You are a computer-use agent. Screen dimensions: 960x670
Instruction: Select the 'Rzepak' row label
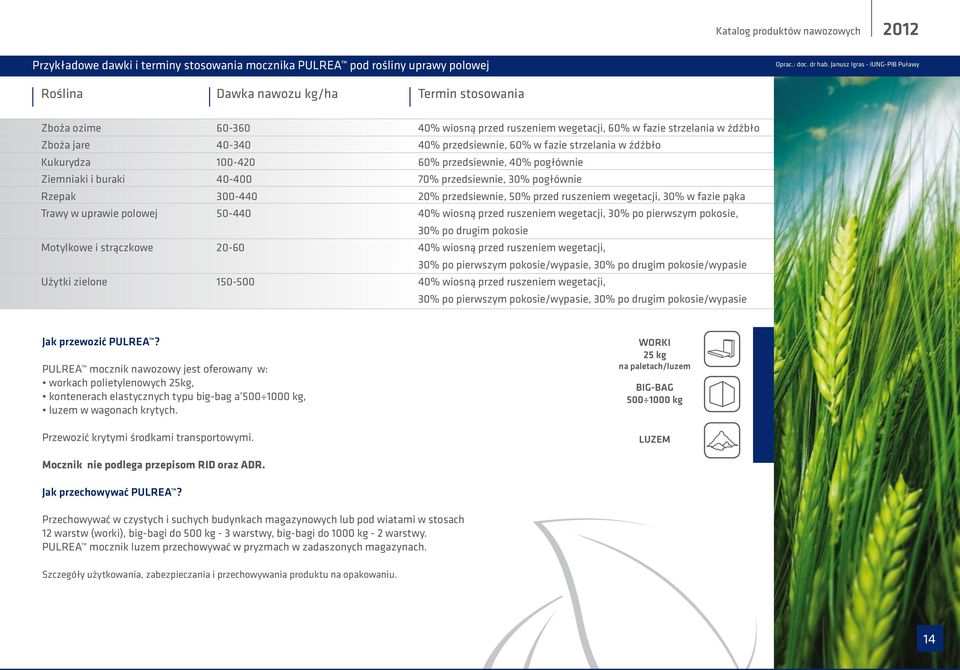[x=59, y=197]
